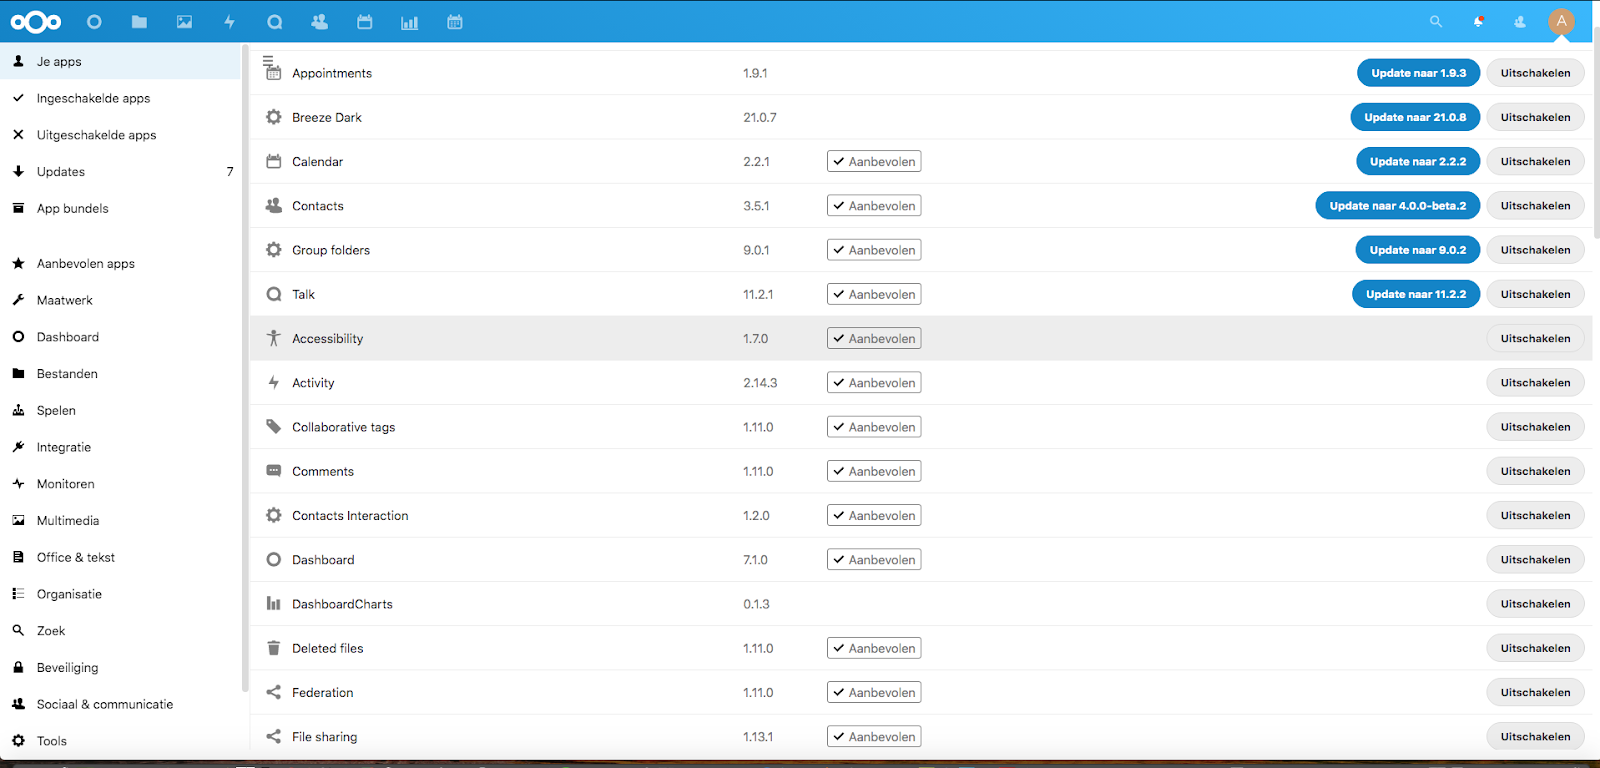Click the Talk app icon in the list

[274, 294]
